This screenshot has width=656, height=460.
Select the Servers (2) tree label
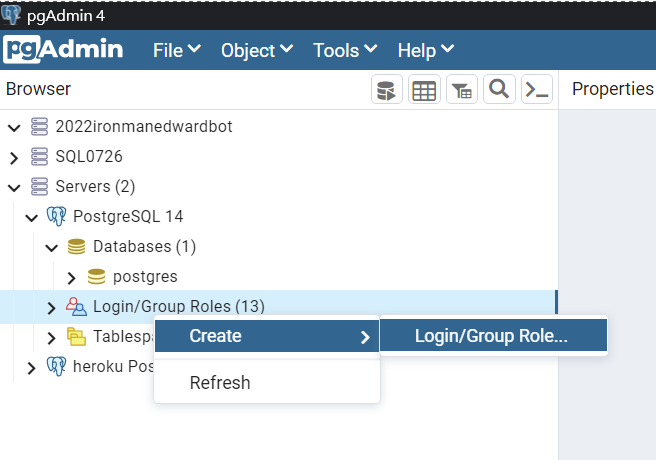click(95, 187)
